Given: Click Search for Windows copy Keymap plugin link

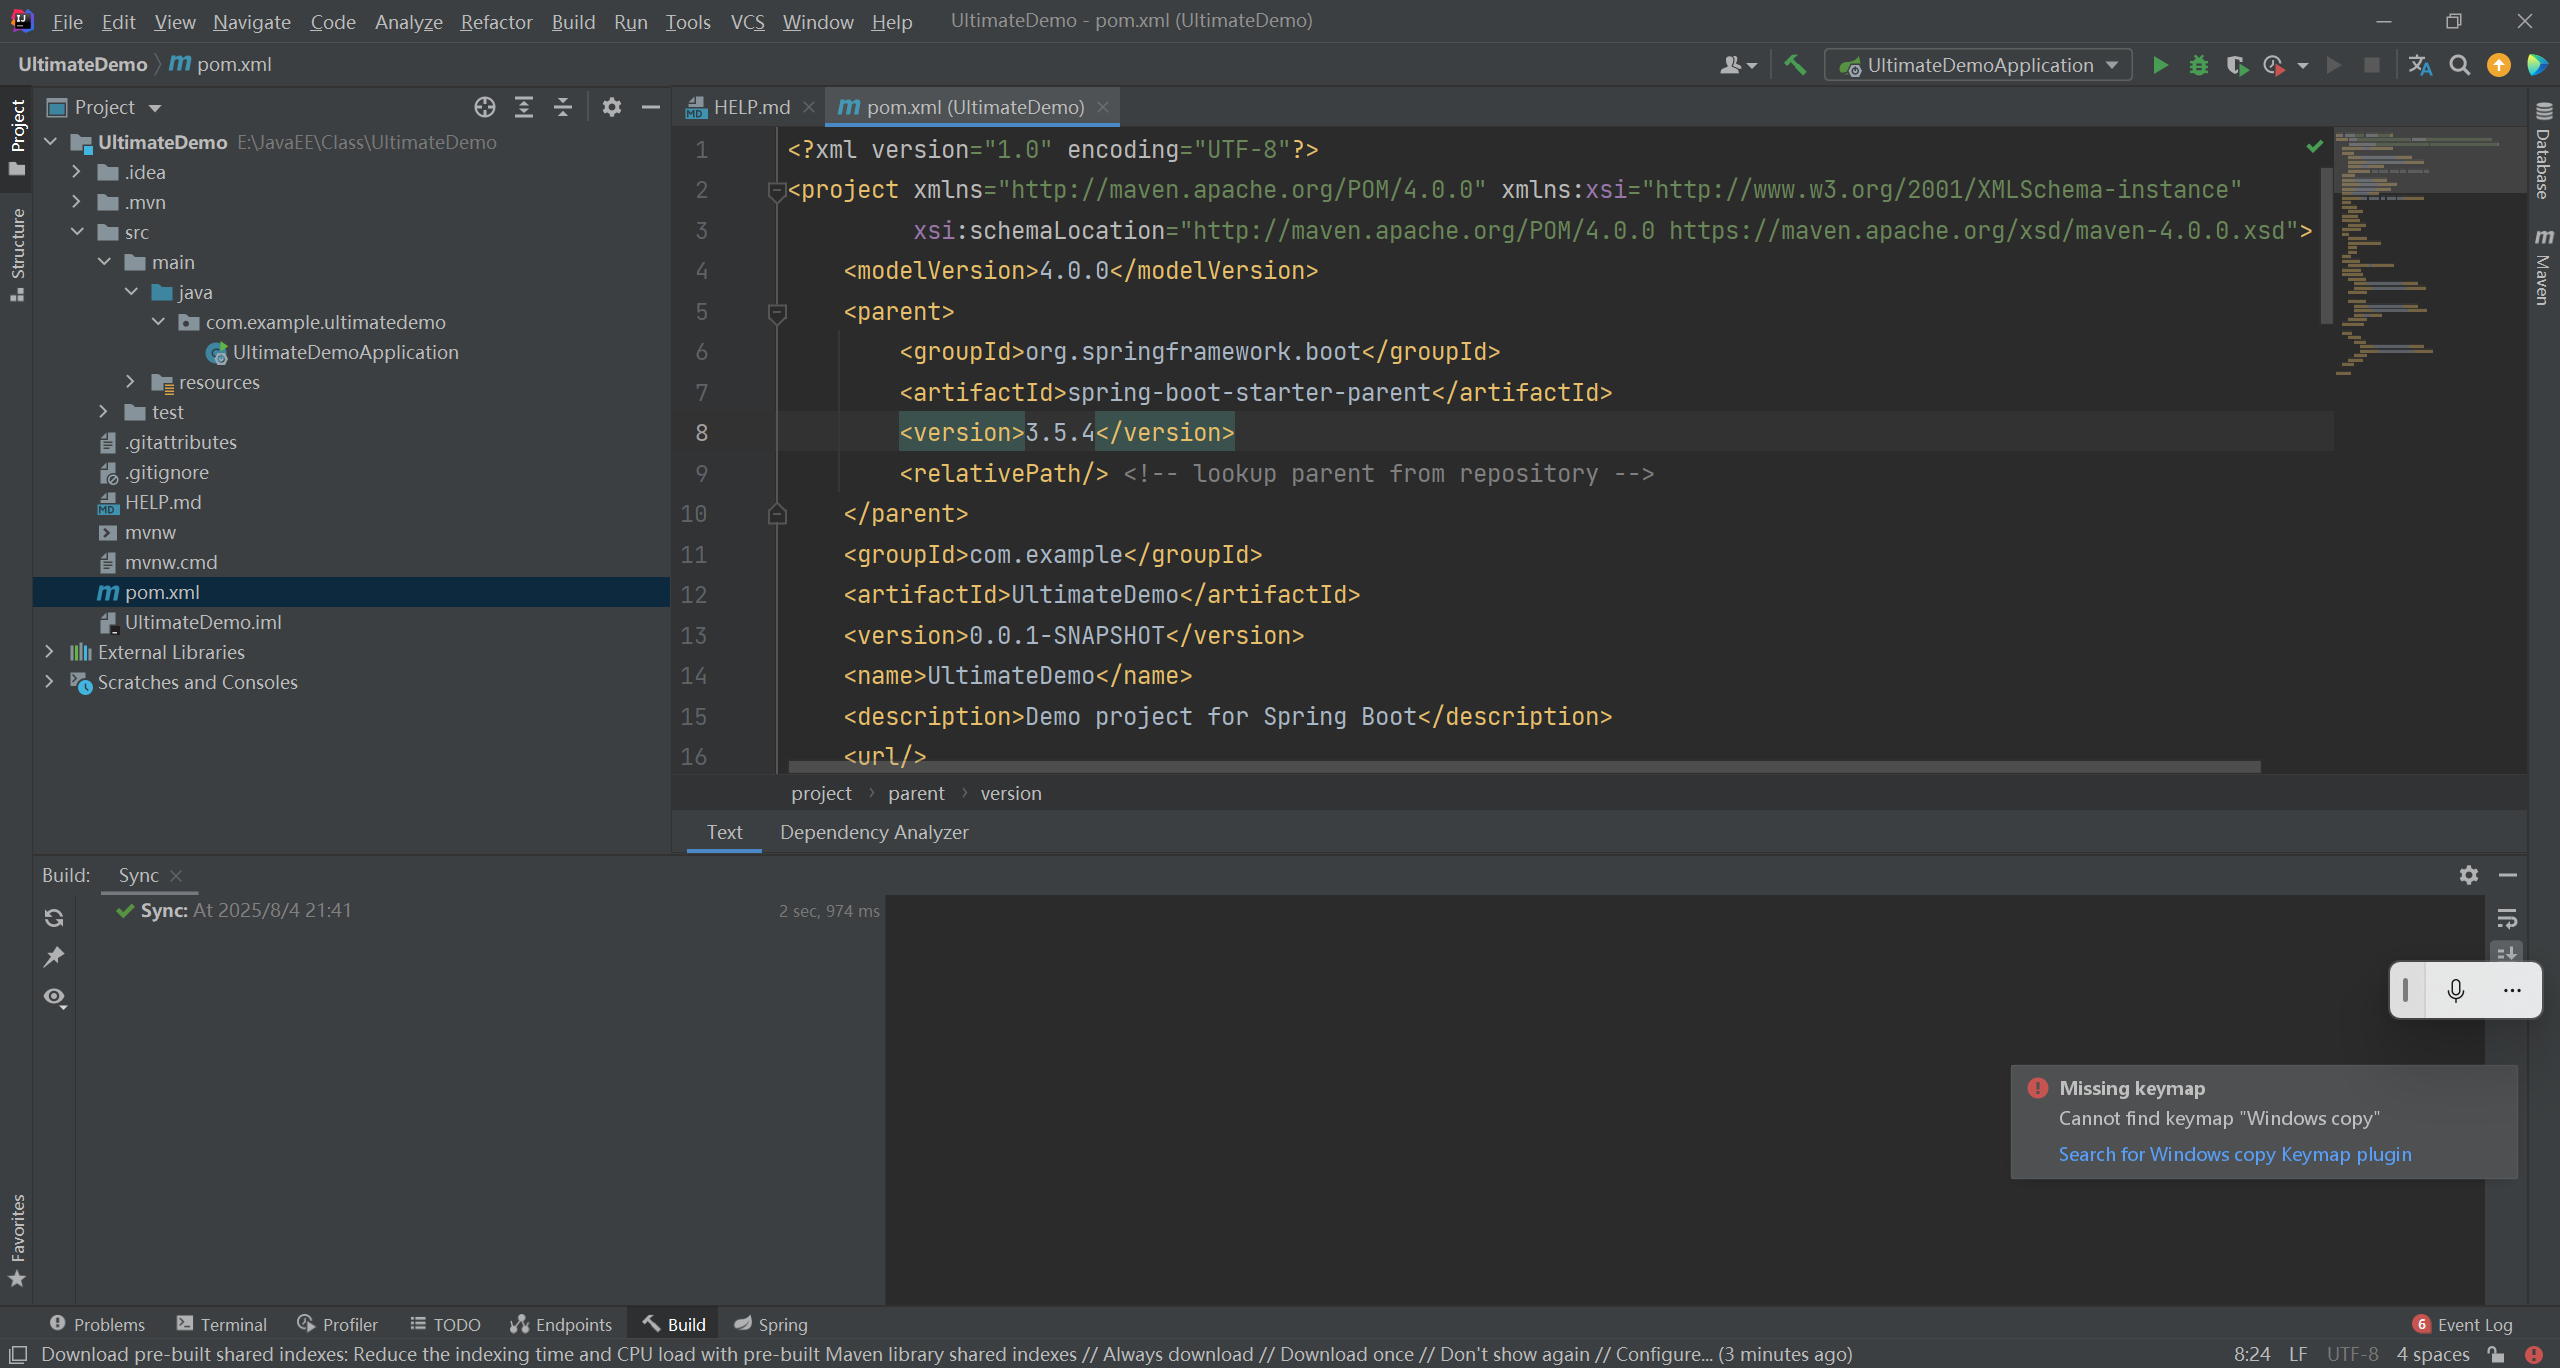Looking at the screenshot, I should (x=2235, y=1154).
